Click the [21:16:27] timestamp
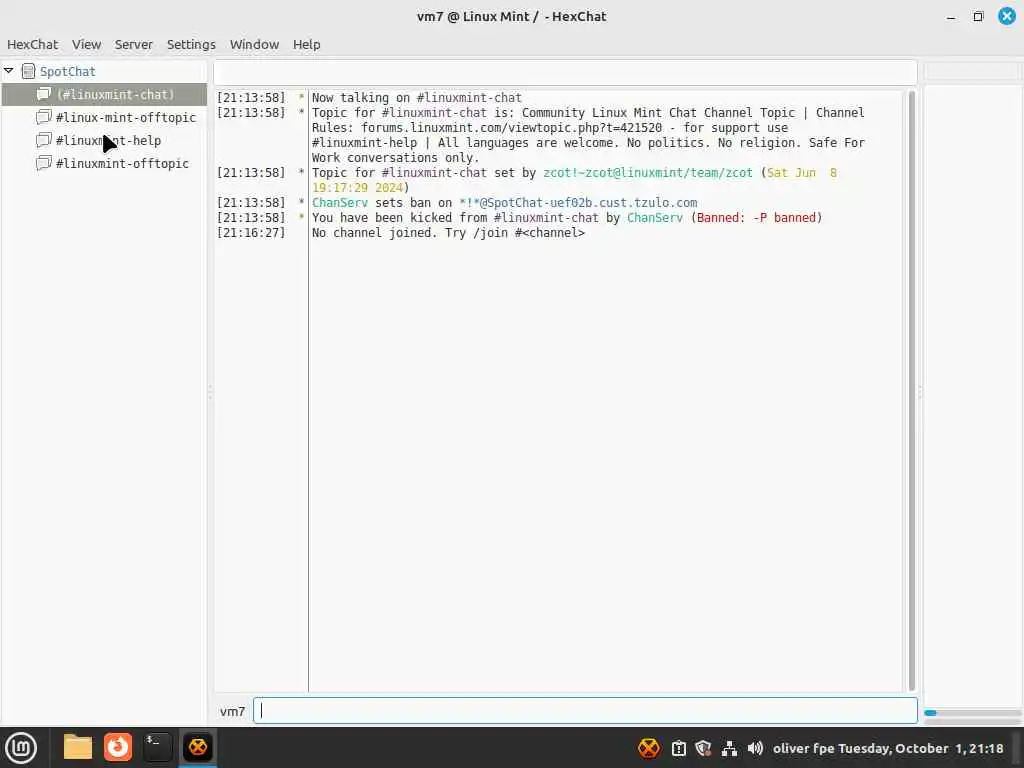 pyautogui.click(x=251, y=233)
